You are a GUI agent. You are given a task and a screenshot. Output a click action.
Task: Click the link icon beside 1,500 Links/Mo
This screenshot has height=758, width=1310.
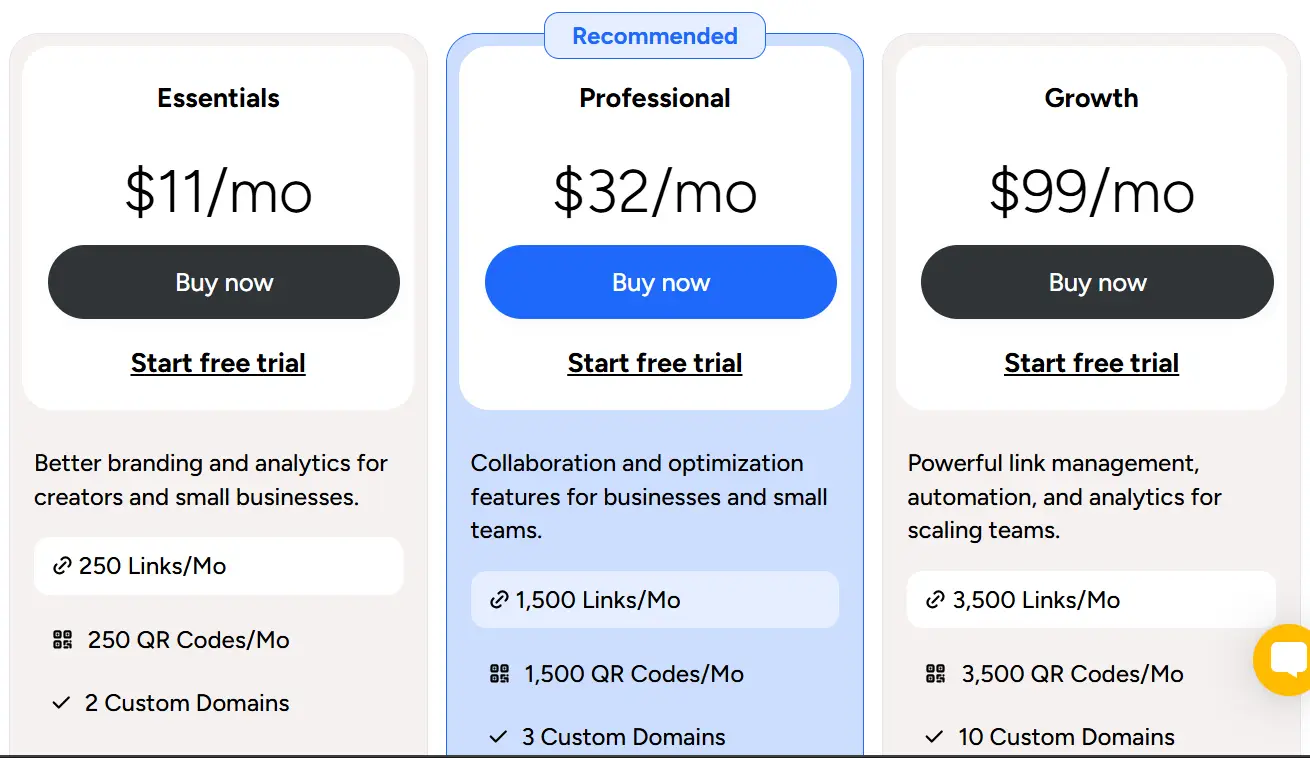tap(499, 600)
